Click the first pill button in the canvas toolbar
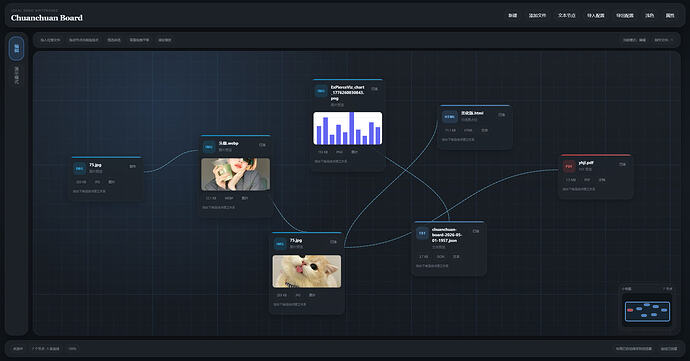690x361 pixels. tap(51, 40)
